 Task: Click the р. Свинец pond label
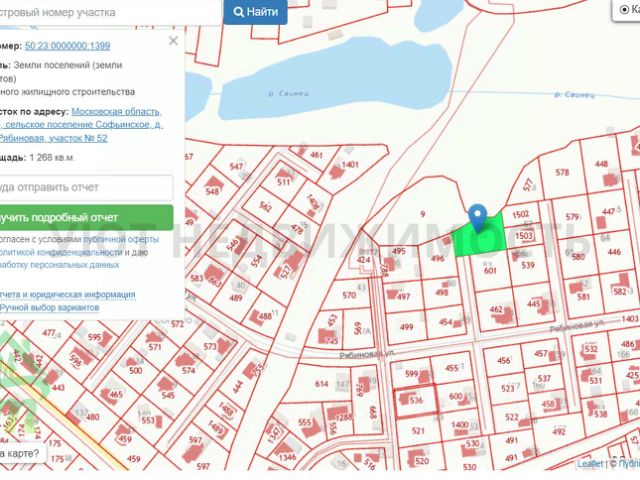click(289, 93)
